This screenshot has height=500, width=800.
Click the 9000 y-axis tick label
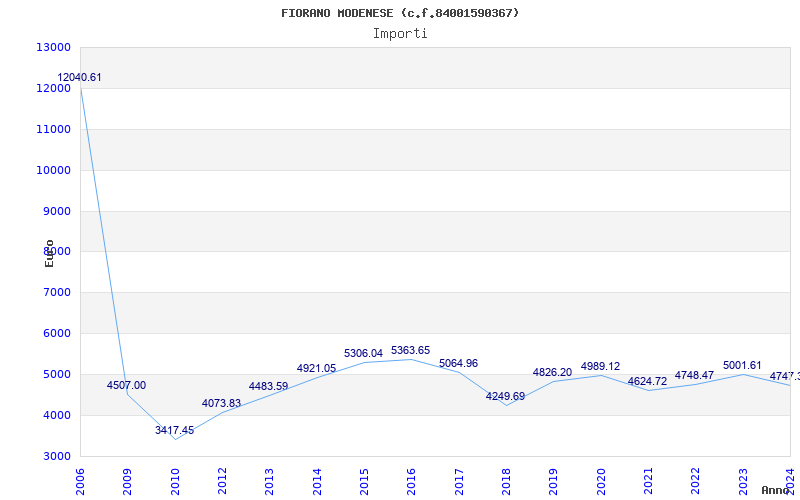pos(55,211)
